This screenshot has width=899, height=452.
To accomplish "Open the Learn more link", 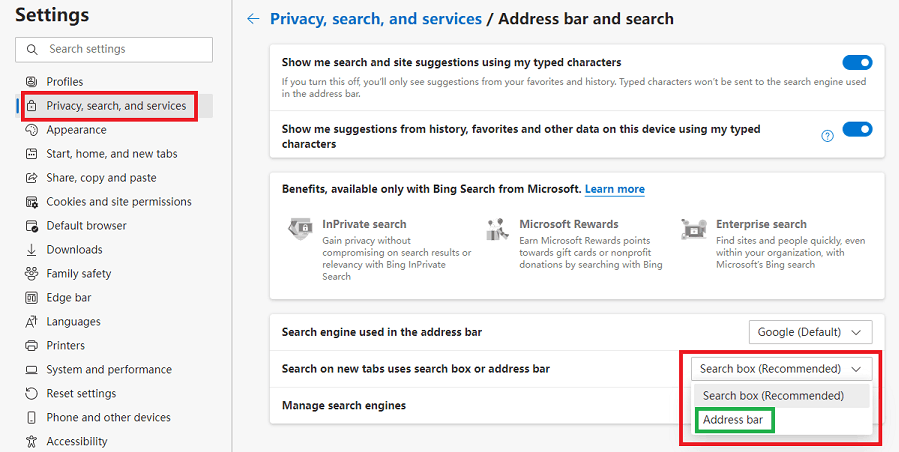I will pos(614,189).
